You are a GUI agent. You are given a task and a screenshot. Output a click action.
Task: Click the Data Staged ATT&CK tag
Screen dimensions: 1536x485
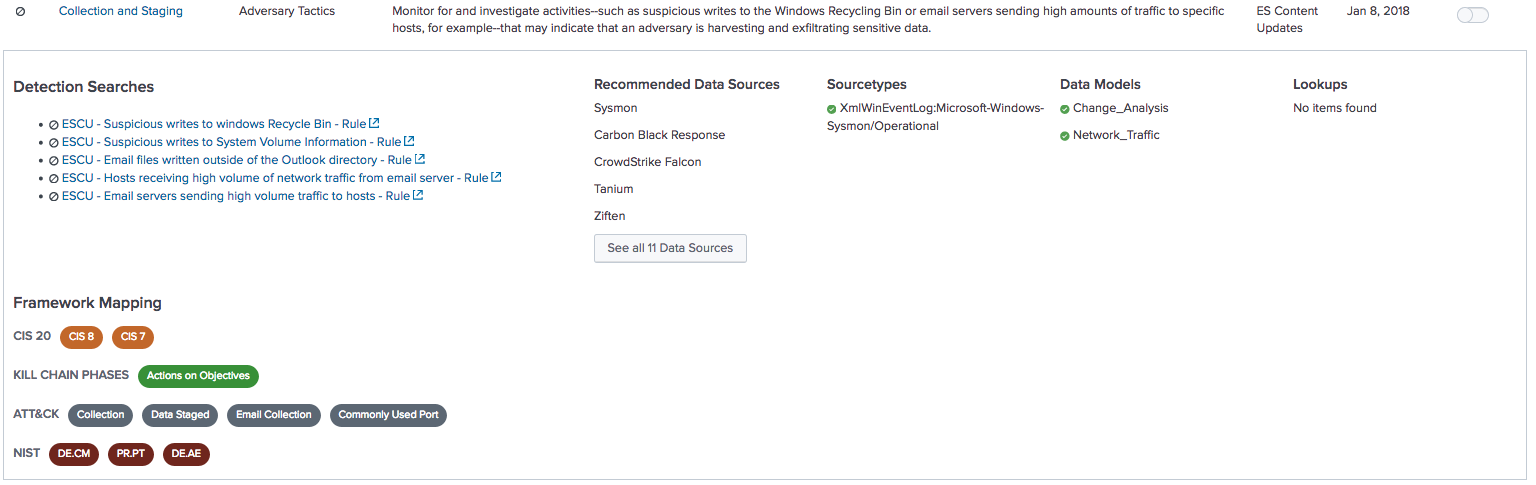pyautogui.click(x=180, y=415)
